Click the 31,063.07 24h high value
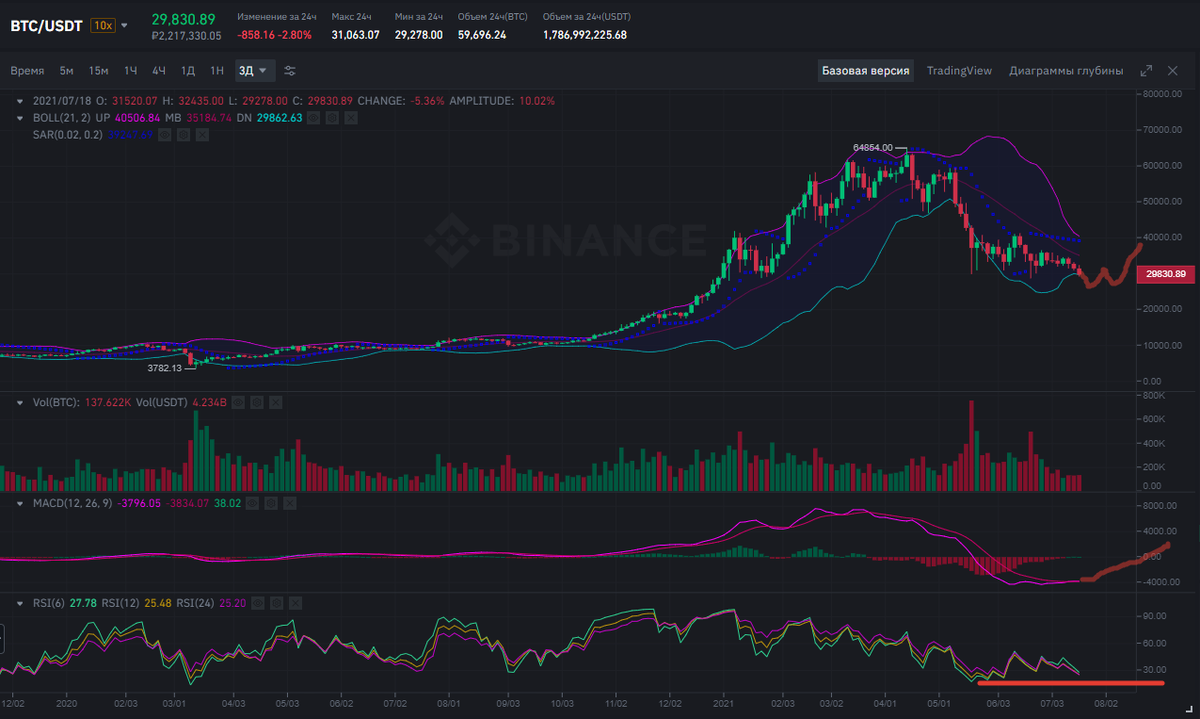This screenshot has width=1200, height=719. pos(355,35)
